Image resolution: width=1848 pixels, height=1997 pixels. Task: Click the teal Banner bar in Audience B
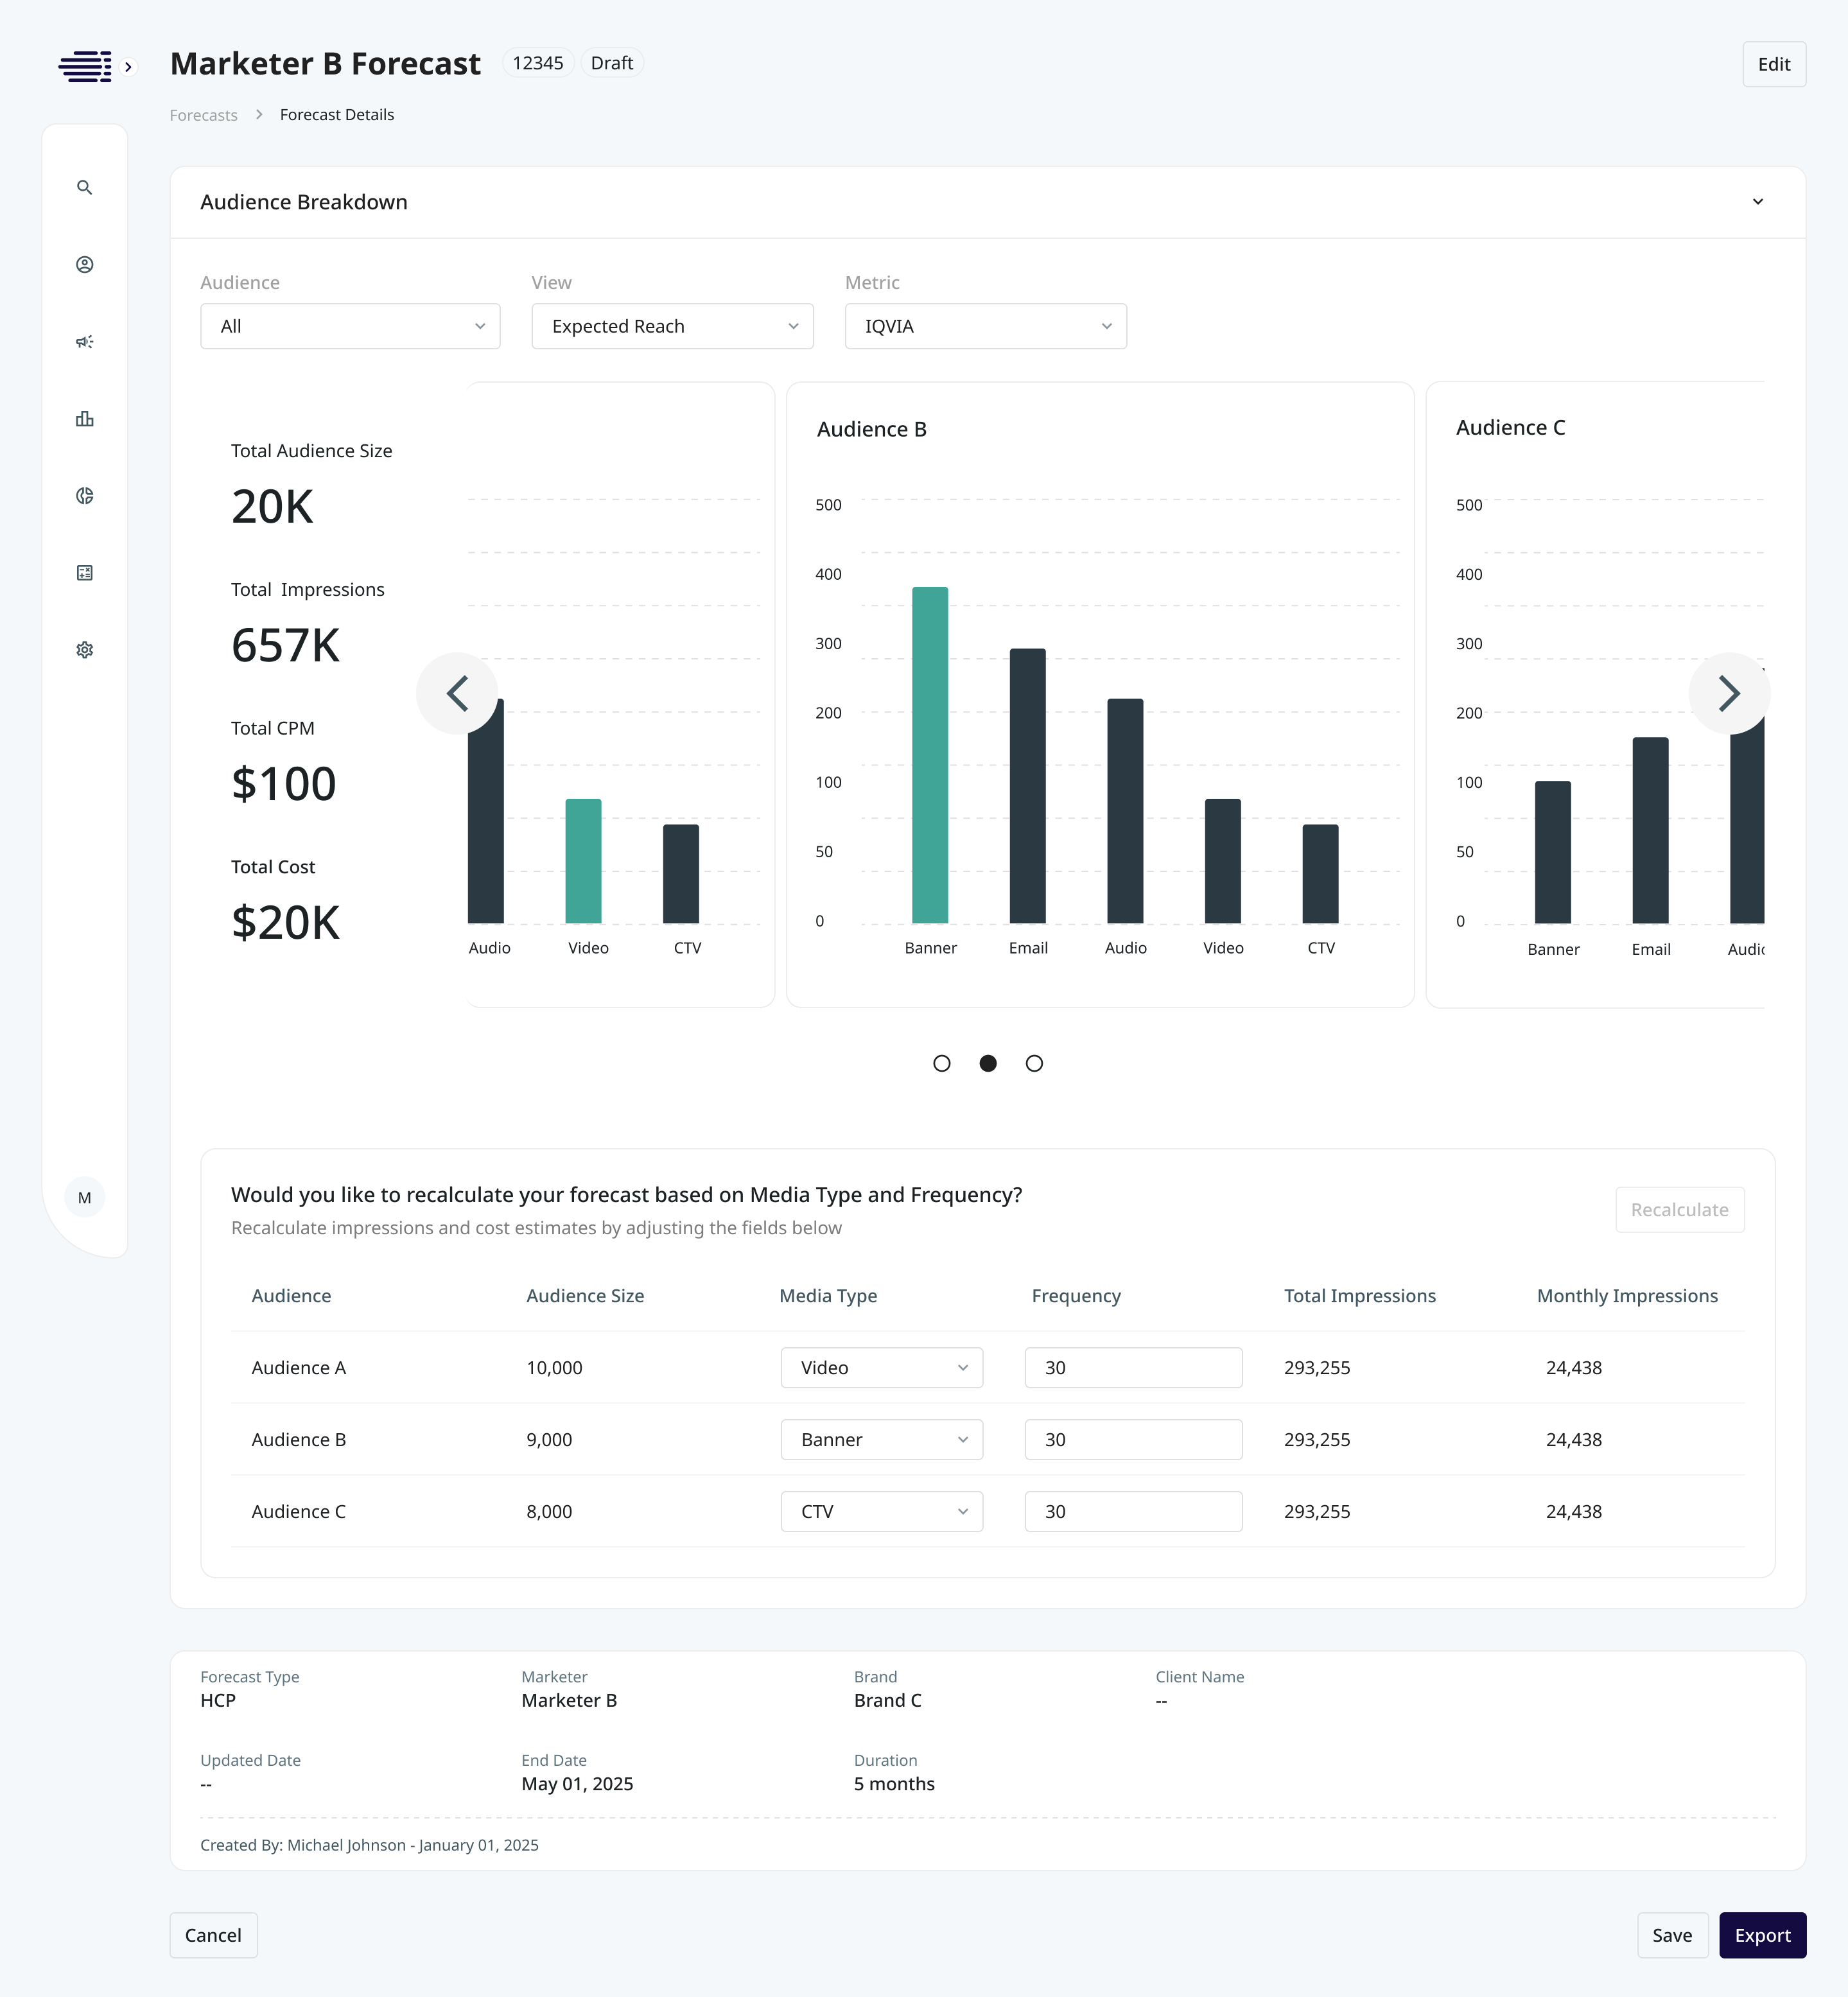(930, 755)
